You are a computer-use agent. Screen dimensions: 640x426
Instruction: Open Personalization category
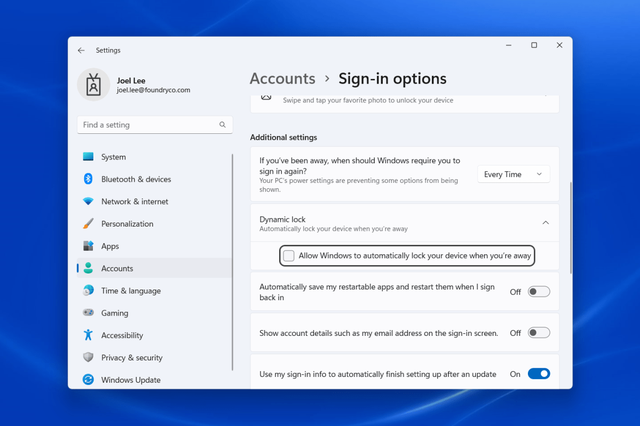point(154,224)
